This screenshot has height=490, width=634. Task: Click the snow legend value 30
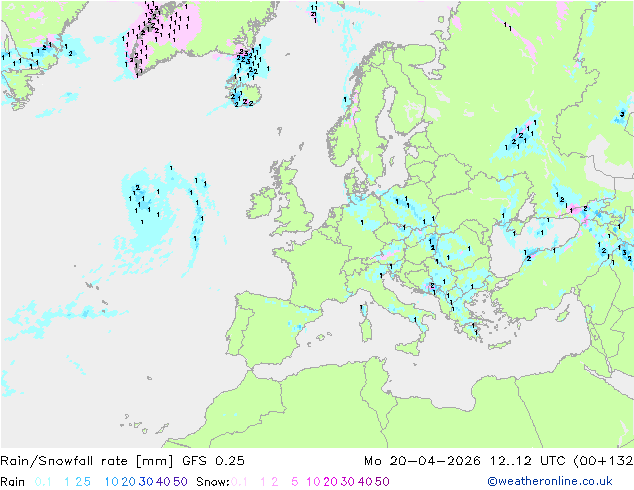tap(348, 482)
